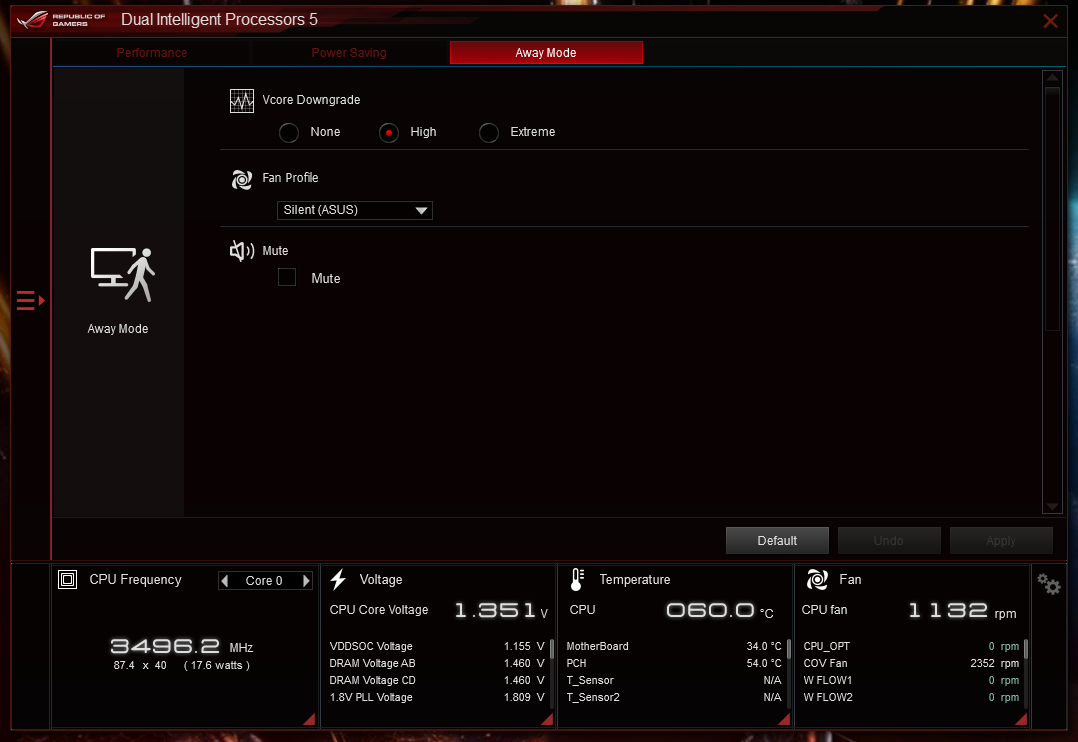Click the W FLOW2 fan row

(911, 697)
